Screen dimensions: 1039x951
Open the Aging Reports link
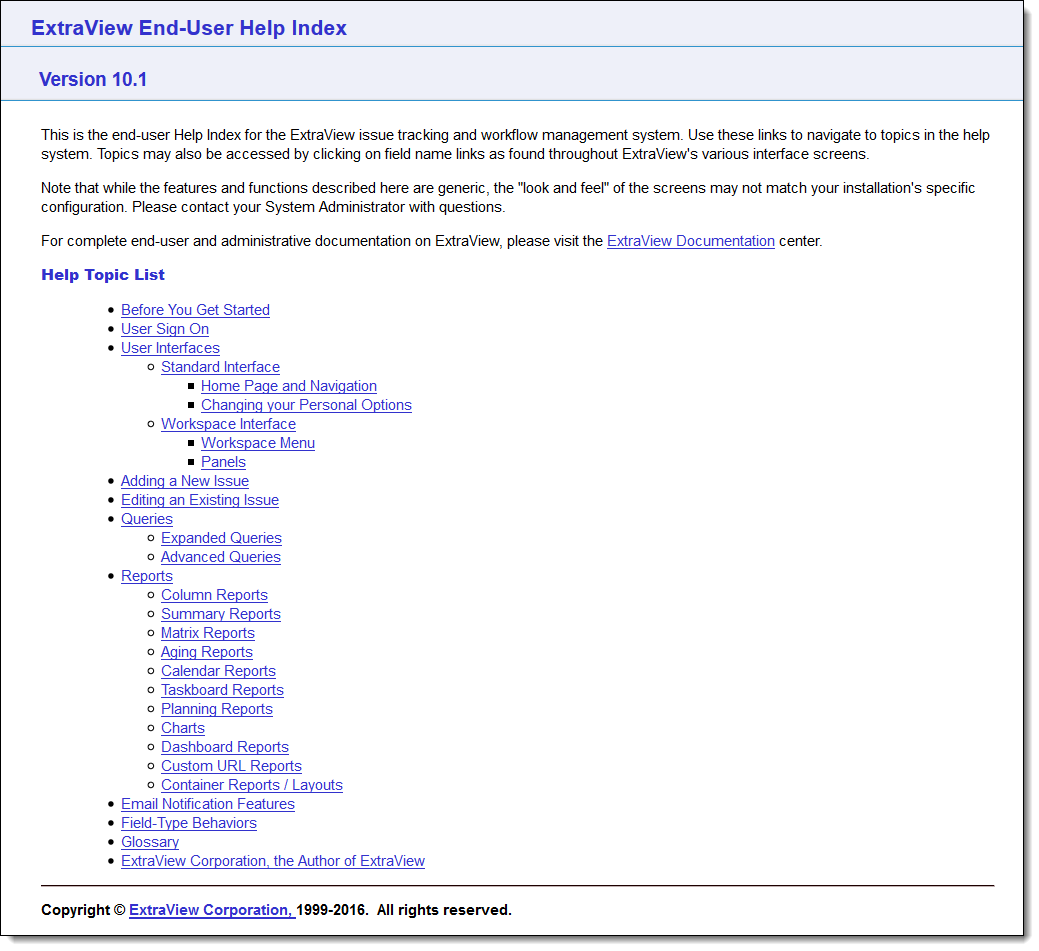207,652
